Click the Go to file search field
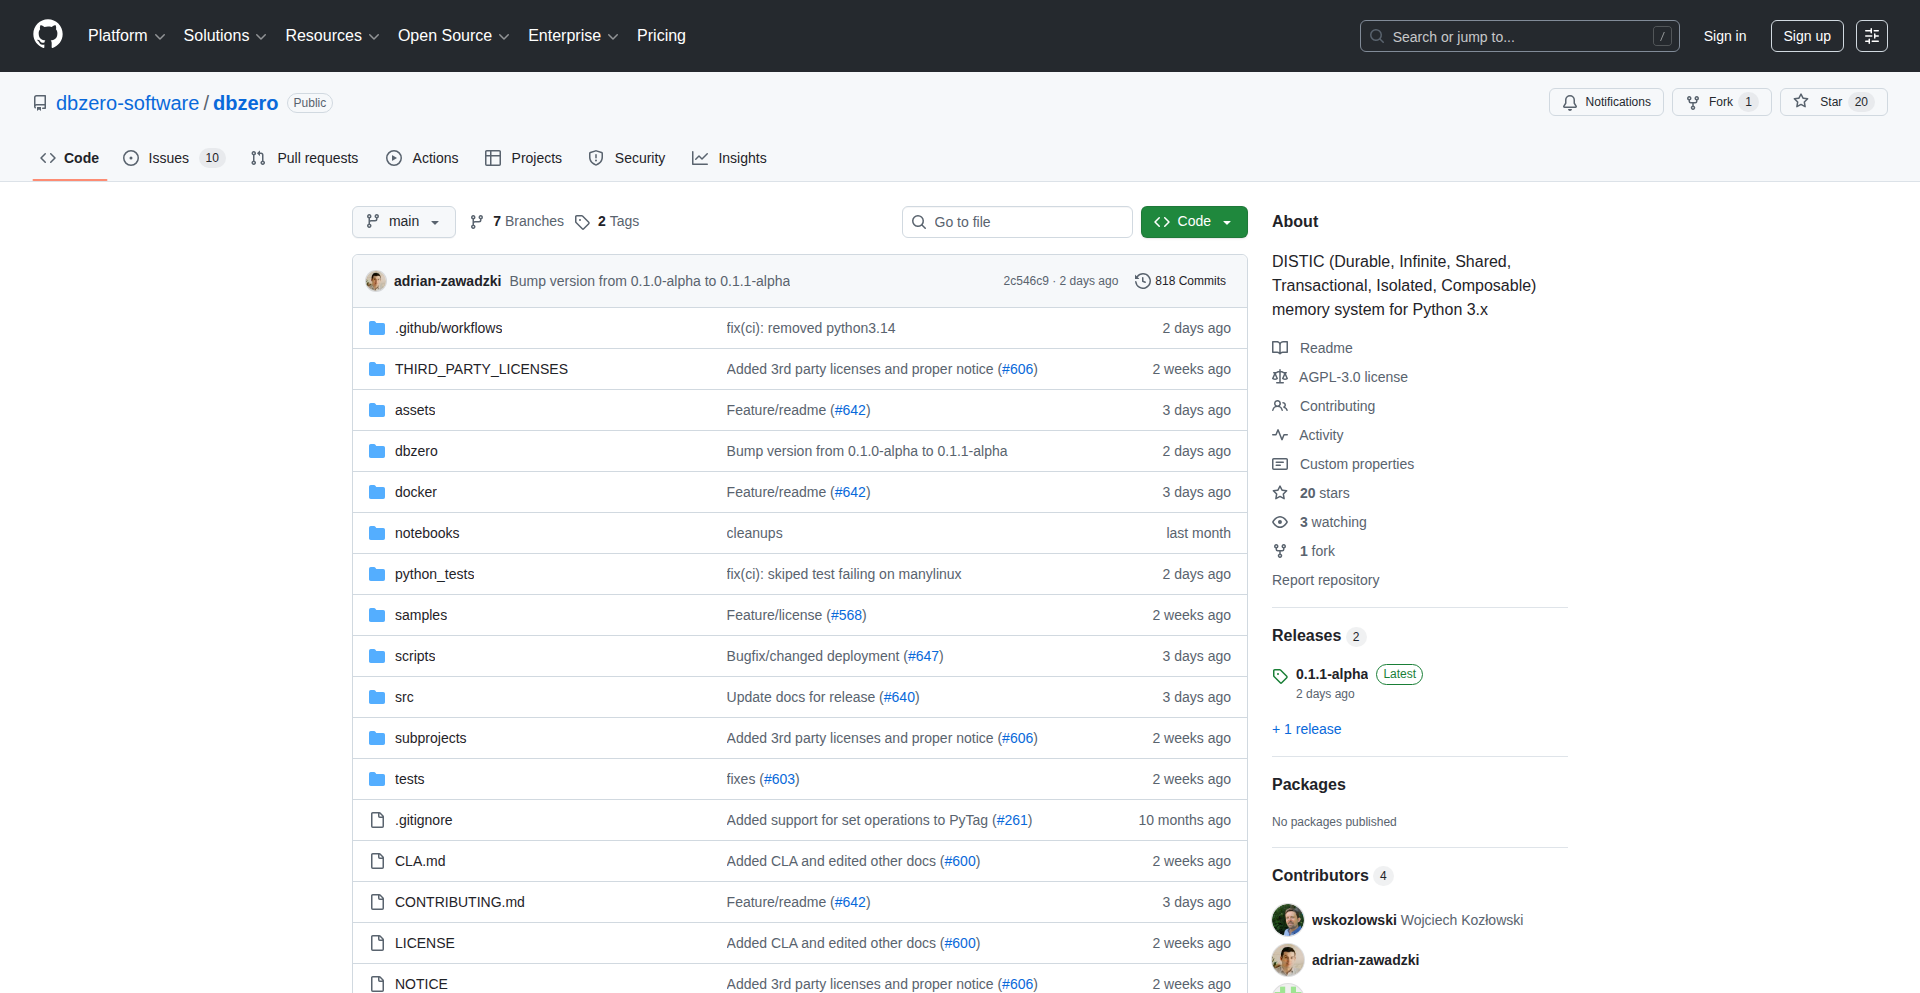 [1017, 221]
